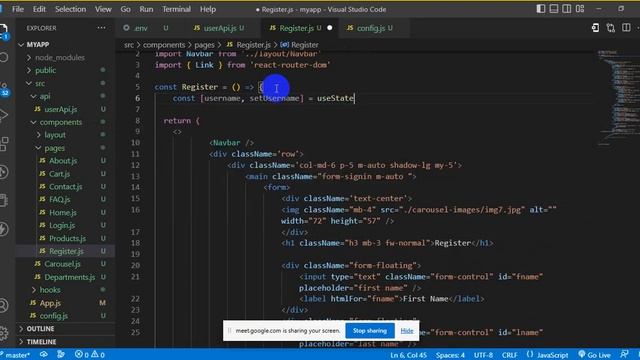
Task: Open Cart.js in the explorer
Action: [x=60, y=174]
